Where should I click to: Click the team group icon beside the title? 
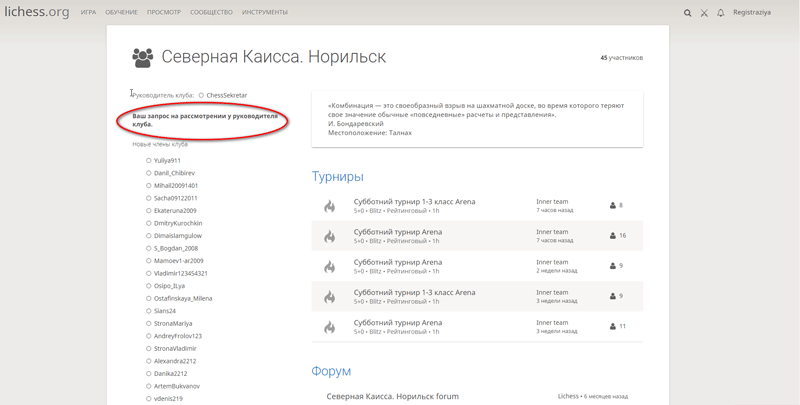[x=142, y=58]
